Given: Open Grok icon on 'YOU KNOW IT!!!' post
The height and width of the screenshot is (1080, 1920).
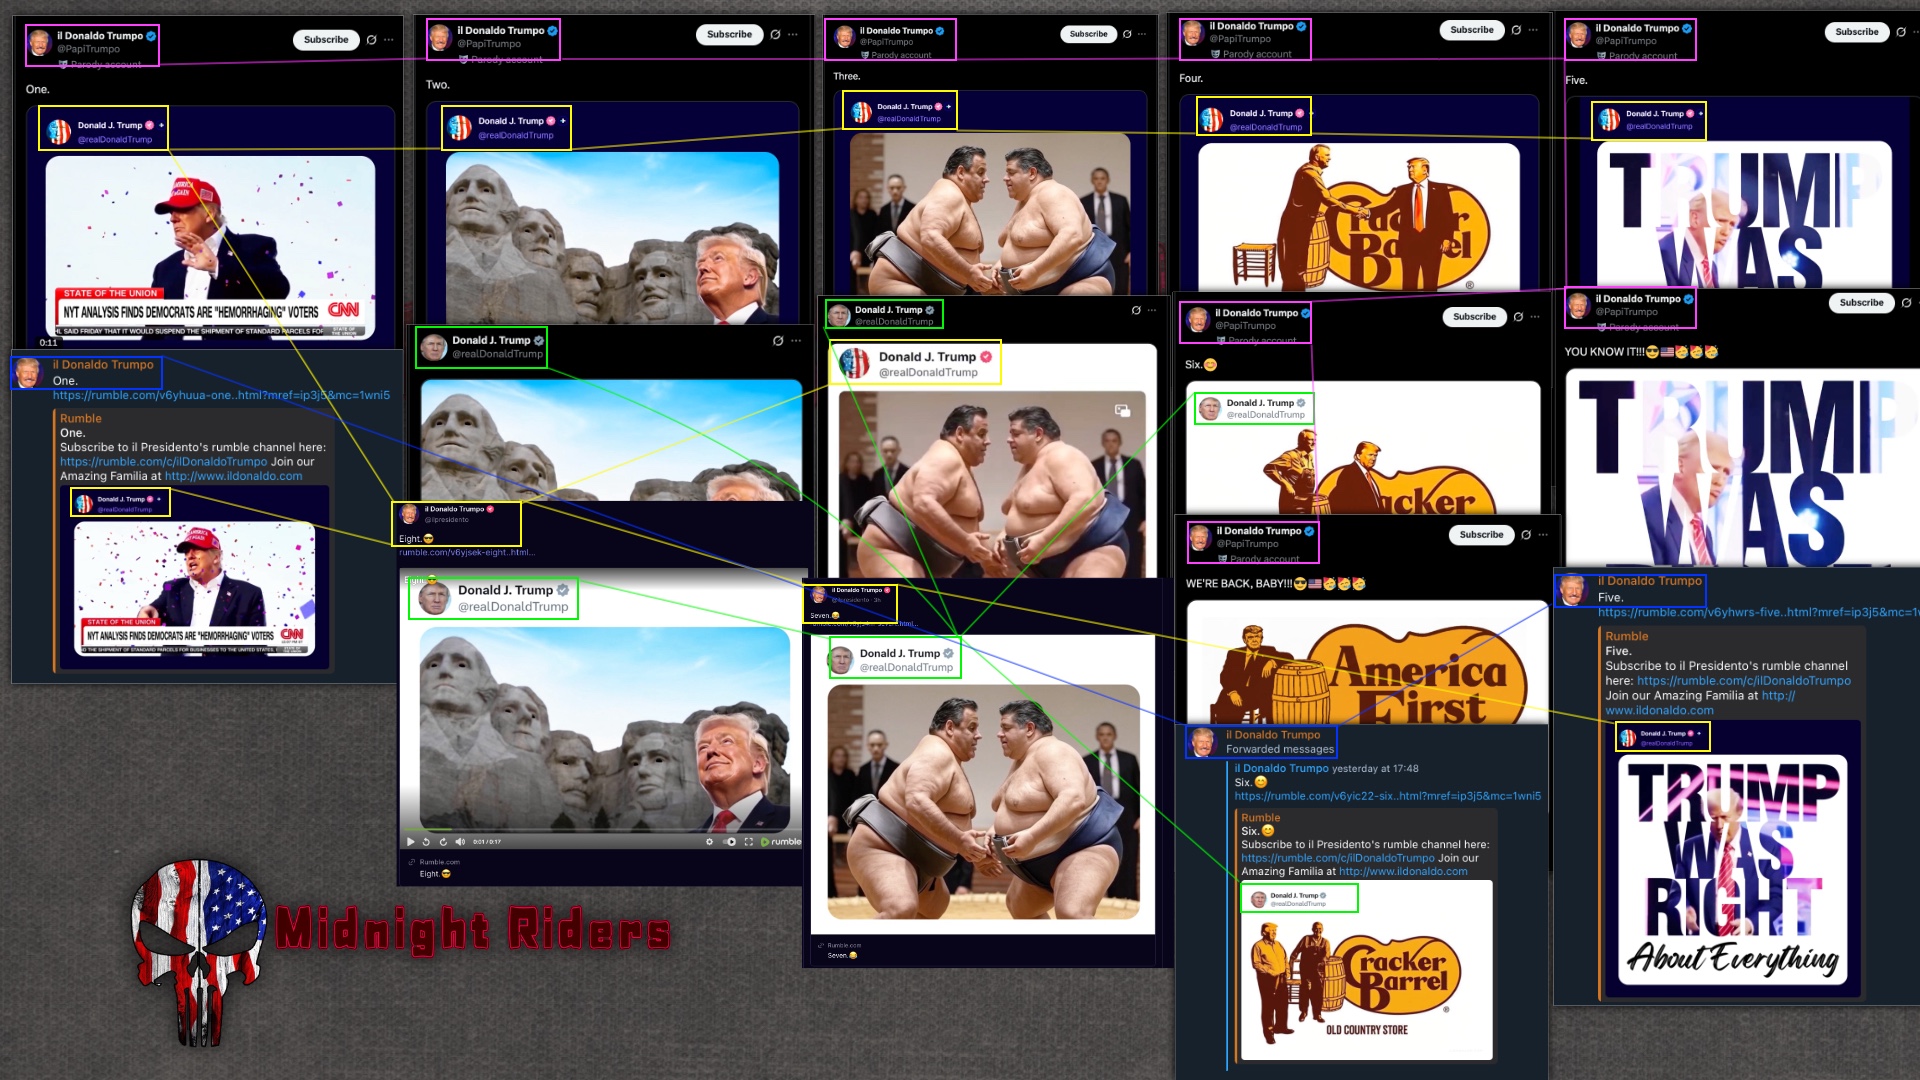Looking at the screenshot, I should 1906,303.
